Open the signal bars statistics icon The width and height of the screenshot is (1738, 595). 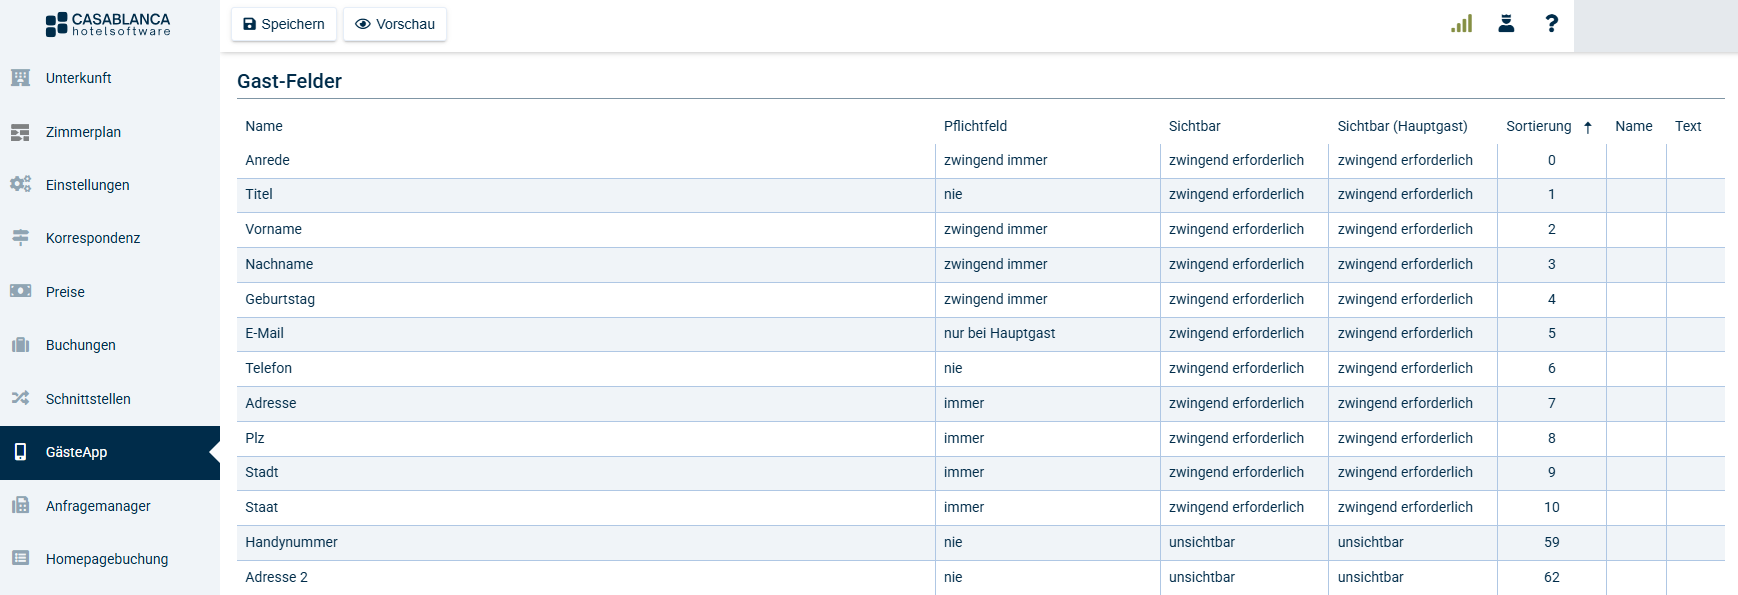(1461, 24)
